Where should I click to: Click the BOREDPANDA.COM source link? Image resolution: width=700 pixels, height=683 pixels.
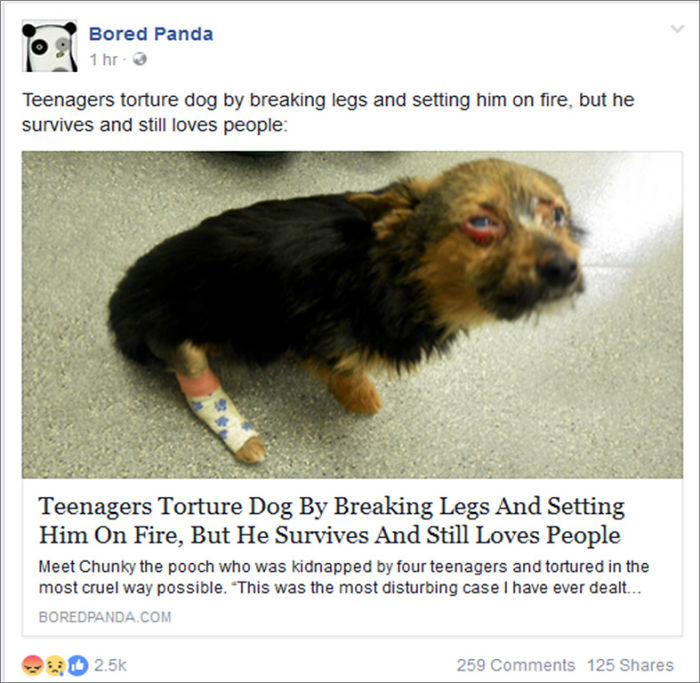[x=105, y=617]
